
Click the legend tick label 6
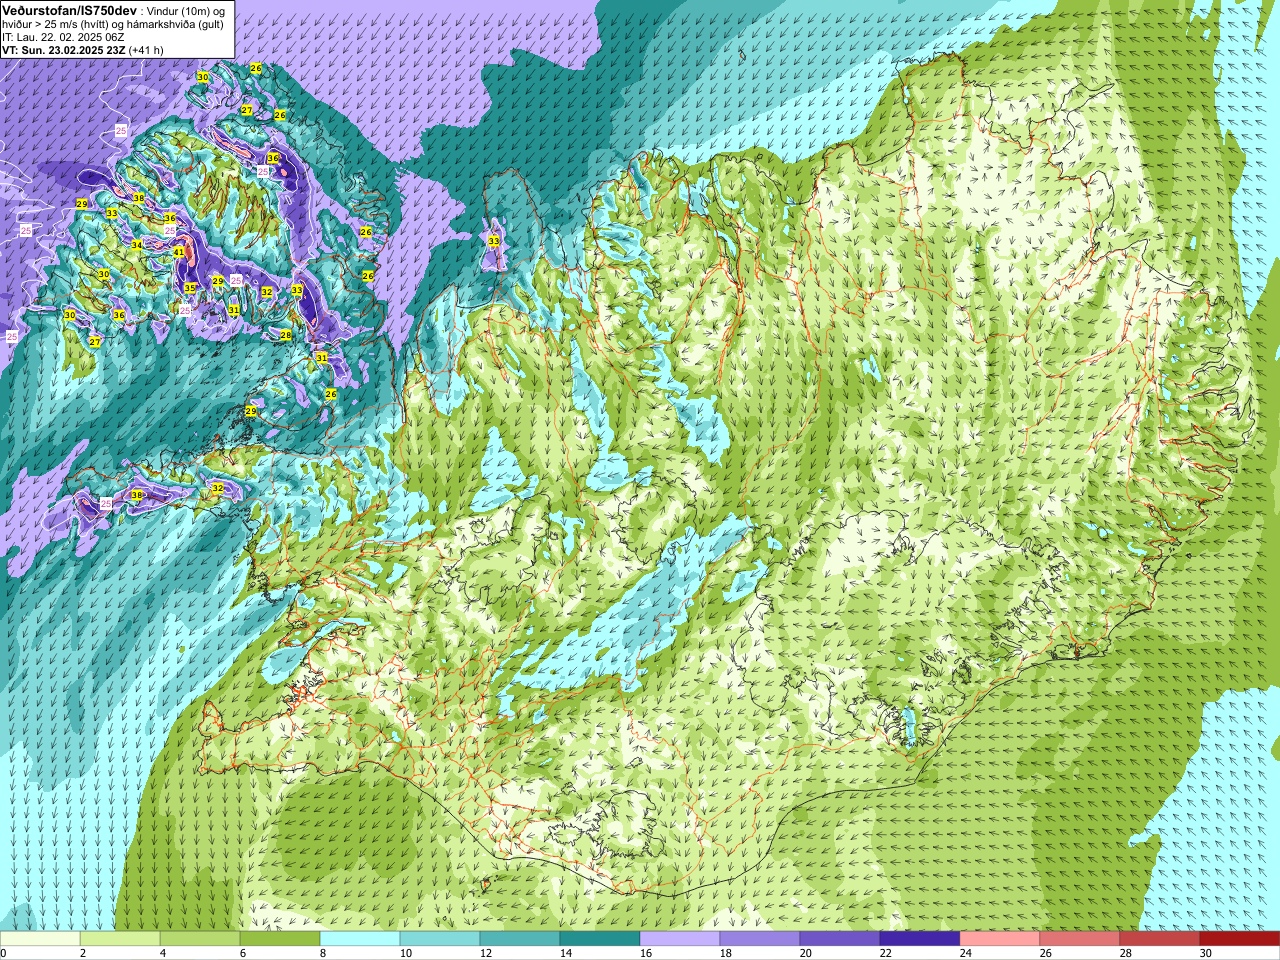[243, 953]
